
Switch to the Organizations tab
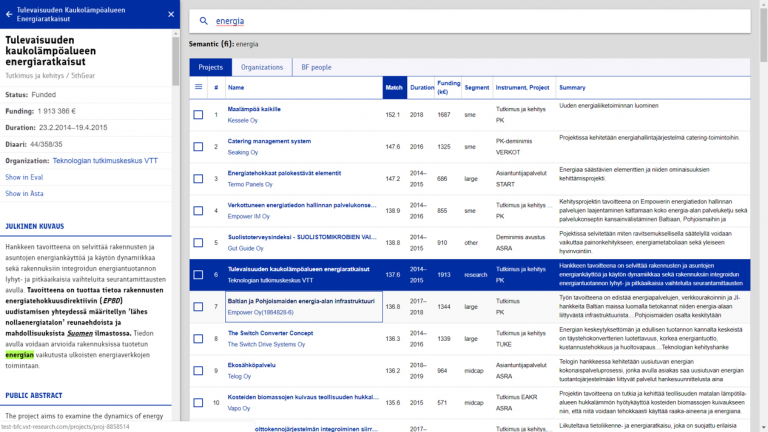click(262, 67)
